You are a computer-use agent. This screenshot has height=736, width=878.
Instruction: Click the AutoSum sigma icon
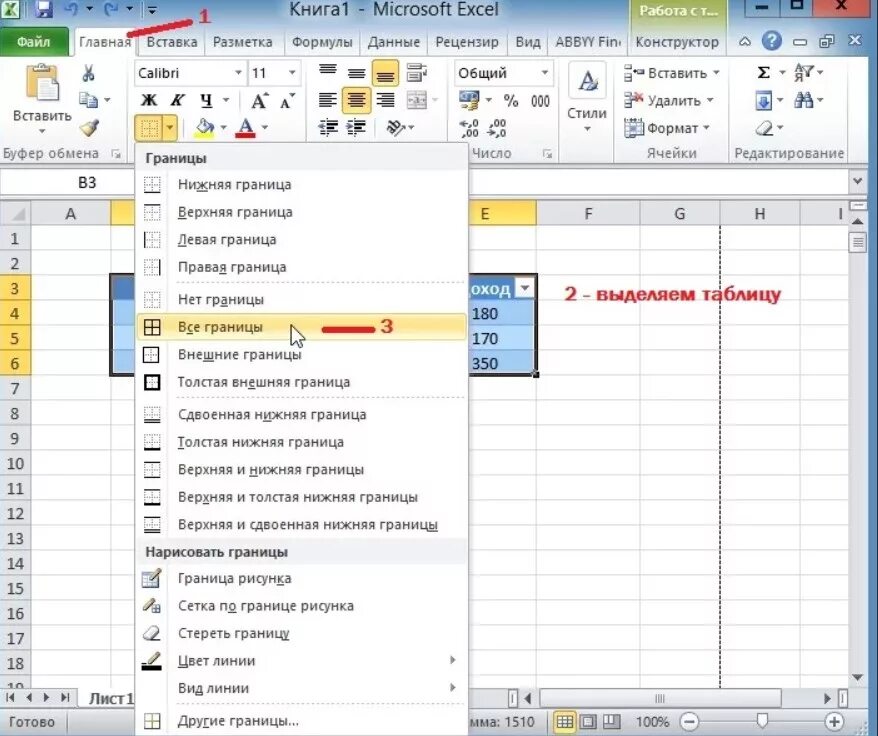tap(764, 73)
